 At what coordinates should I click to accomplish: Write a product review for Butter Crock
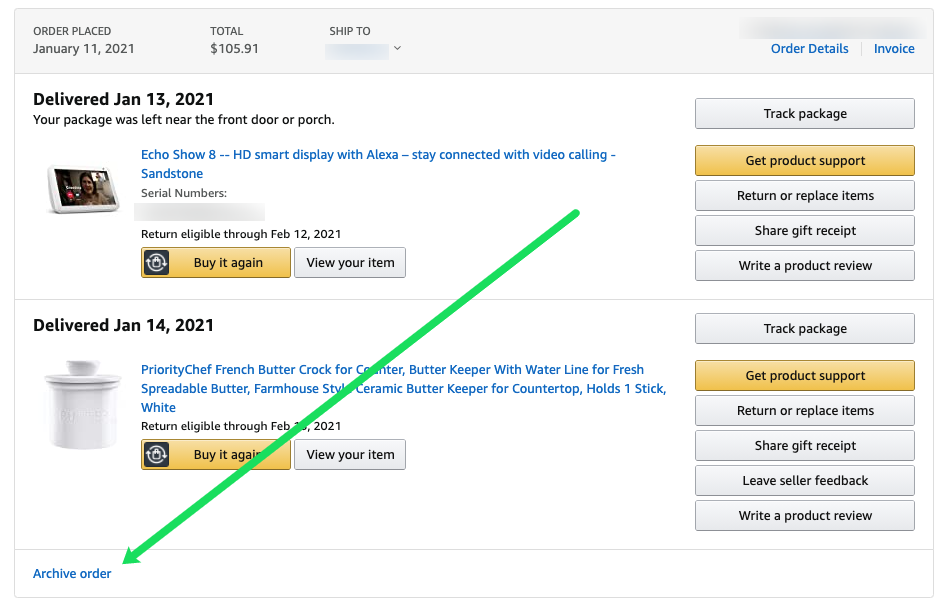805,516
